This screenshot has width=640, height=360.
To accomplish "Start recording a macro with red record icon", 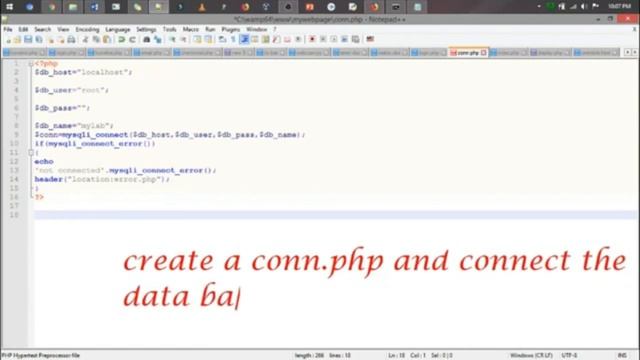I will tap(312, 40).
